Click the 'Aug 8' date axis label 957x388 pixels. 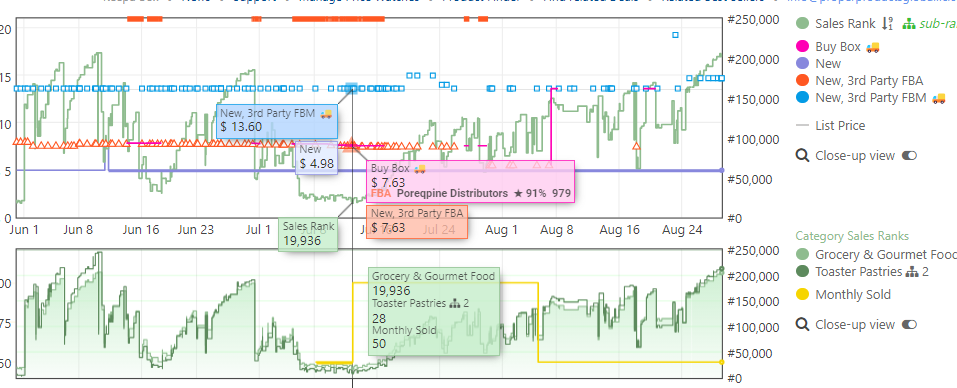coord(557,230)
